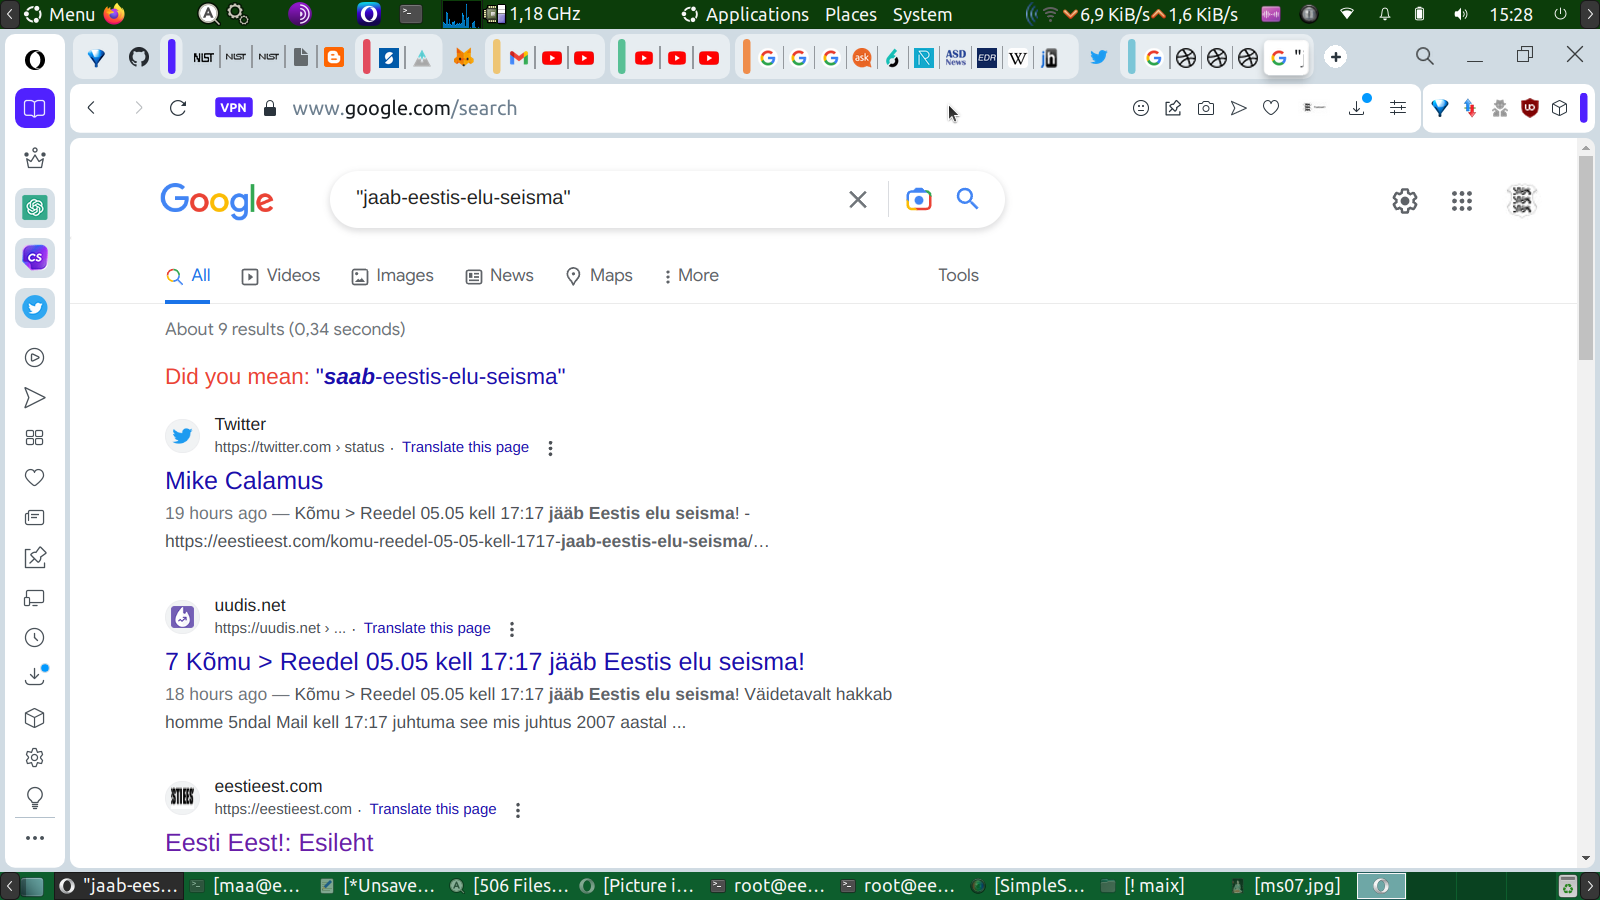Open Settings gear in the Opera sidebar
This screenshot has width=1600, height=900.
[35, 758]
